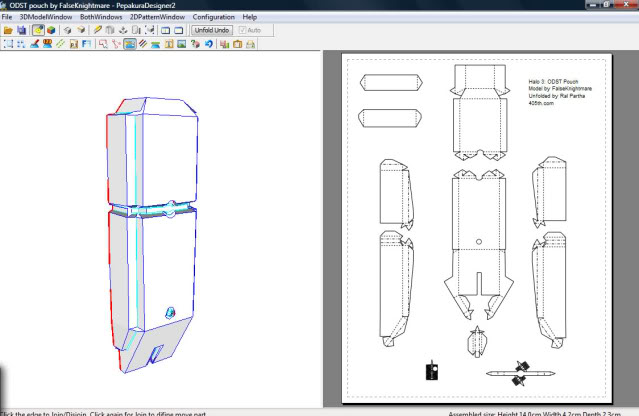Open the 2DPatternWindow menu
Screen dimensions: 639x416
[x=157, y=17]
